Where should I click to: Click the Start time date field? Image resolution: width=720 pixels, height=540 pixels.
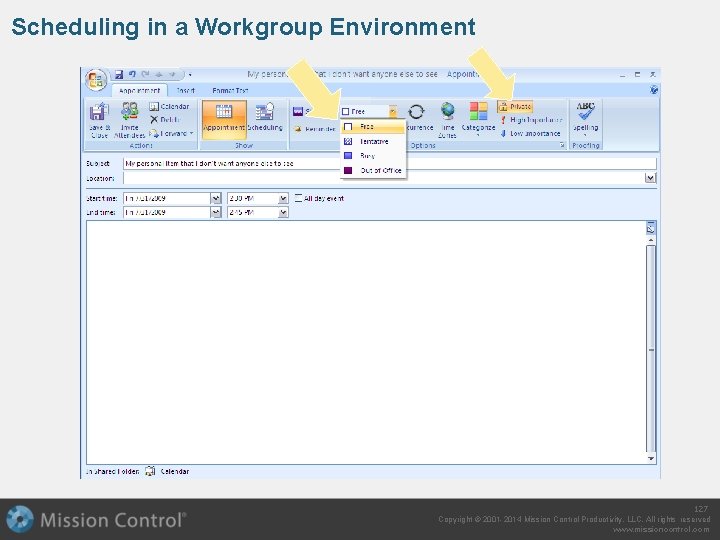click(x=167, y=198)
